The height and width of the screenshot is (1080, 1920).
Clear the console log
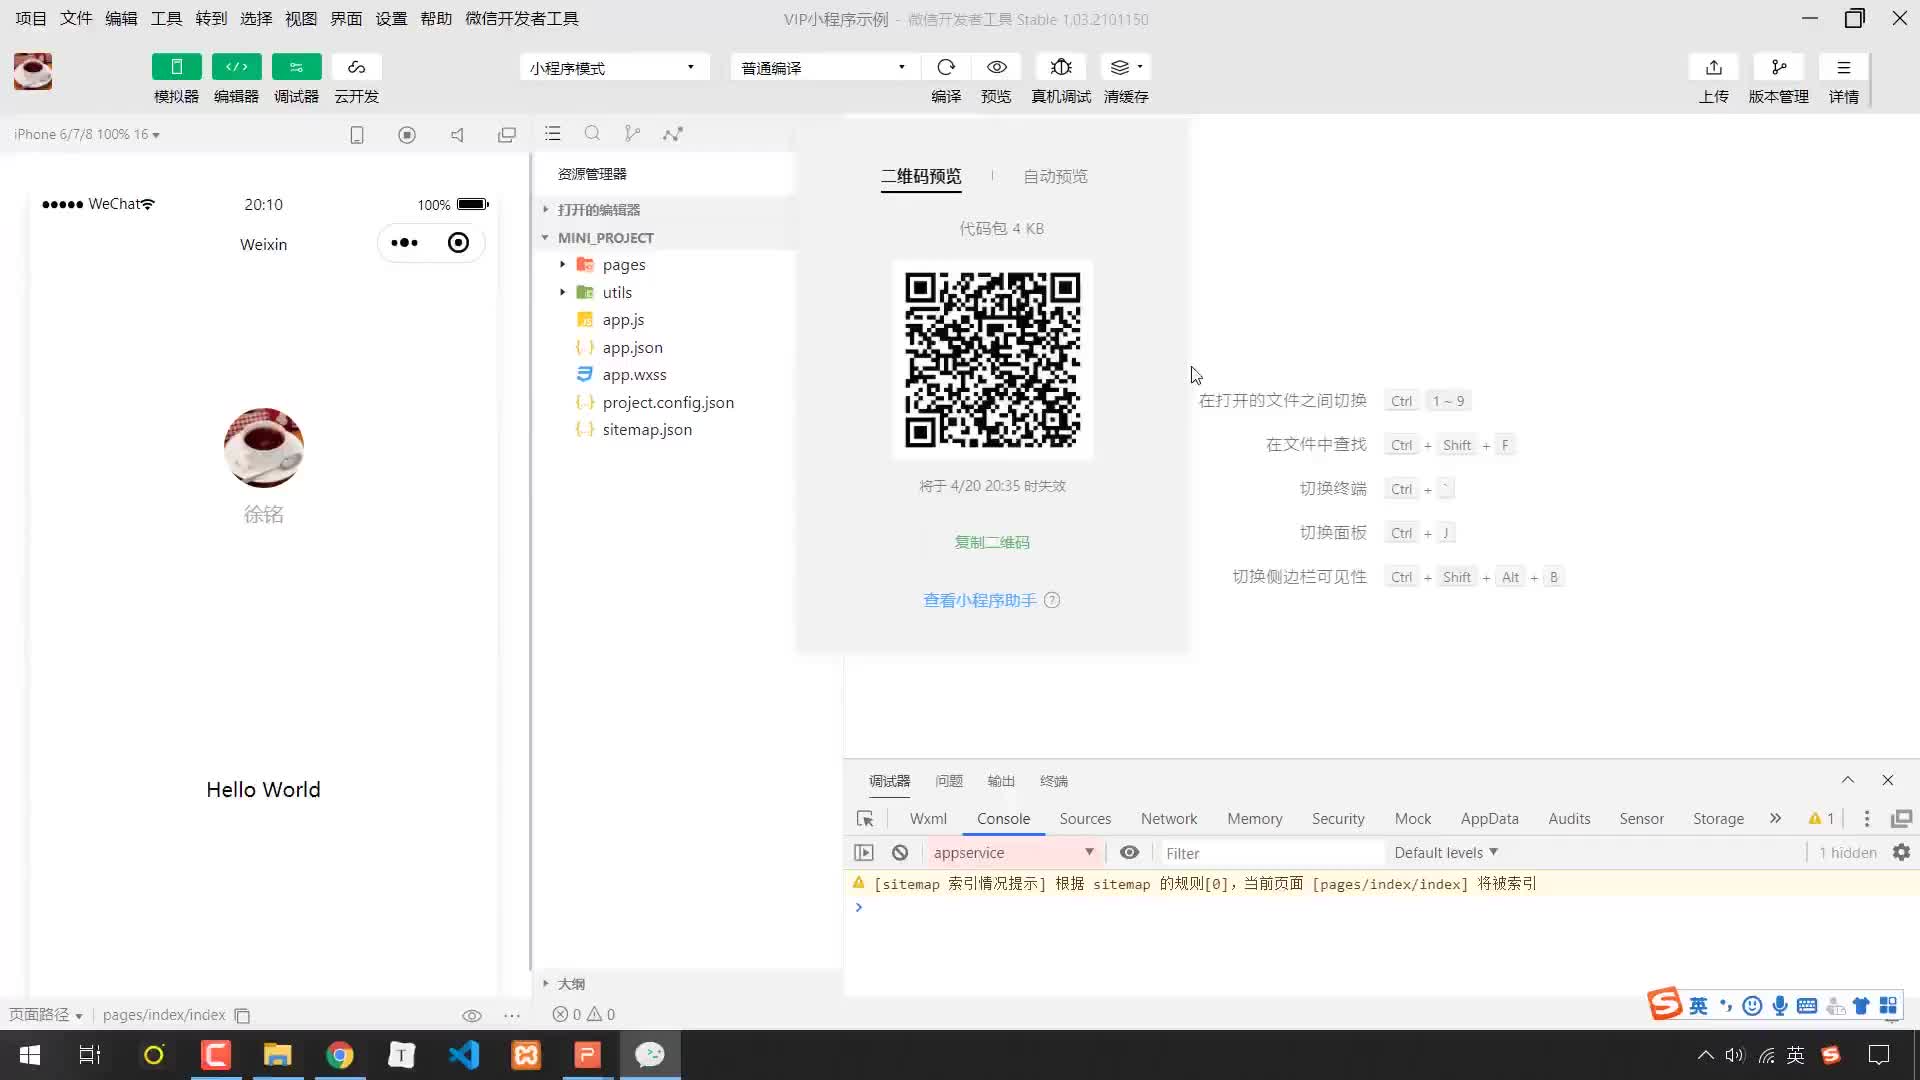click(900, 853)
